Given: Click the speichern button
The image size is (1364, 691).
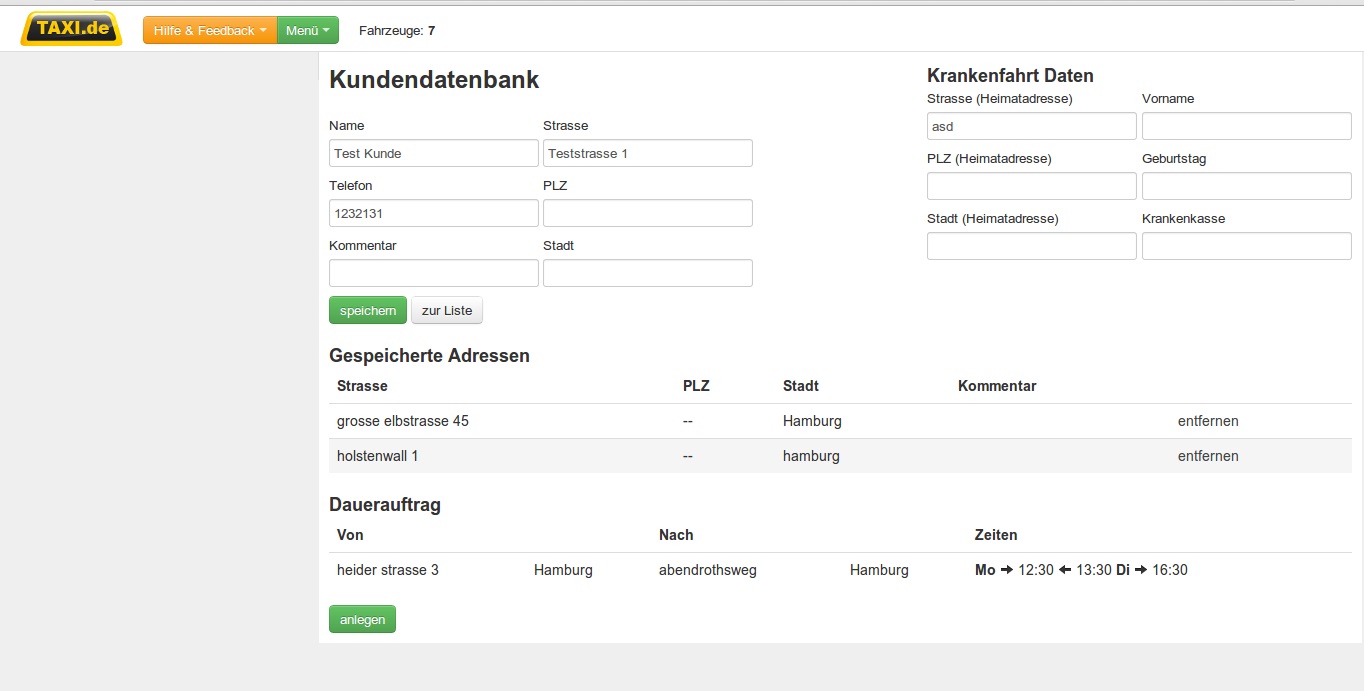Looking at the screenshot, I should pos(367,311).
